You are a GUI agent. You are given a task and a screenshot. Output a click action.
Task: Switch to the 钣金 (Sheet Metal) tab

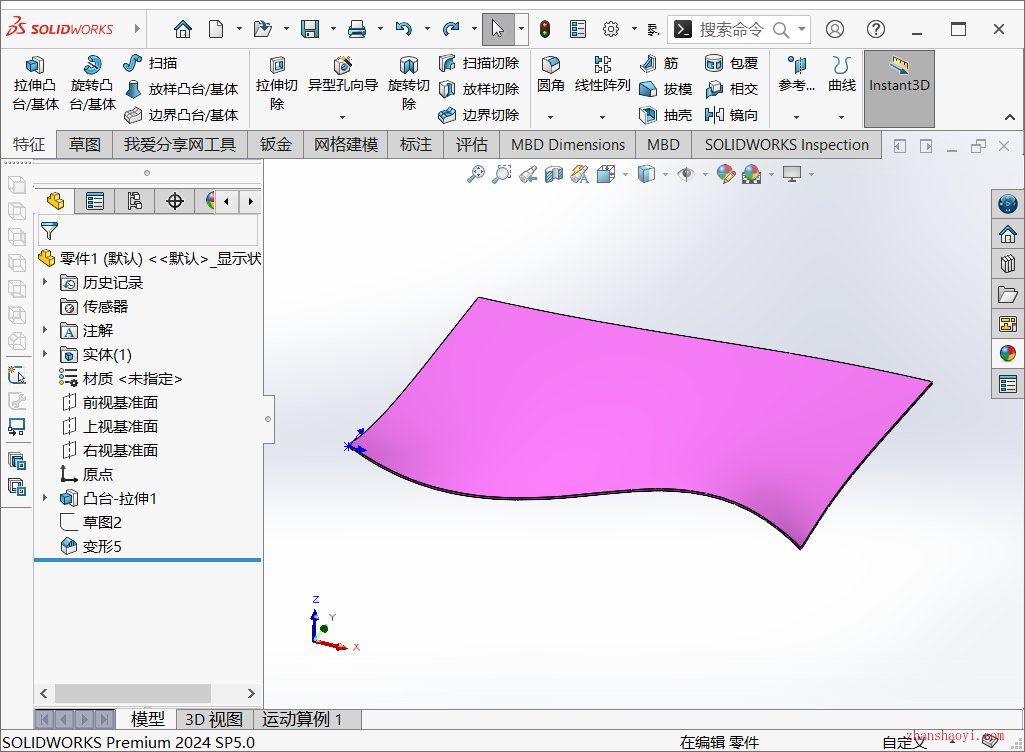tap(276, 145)
